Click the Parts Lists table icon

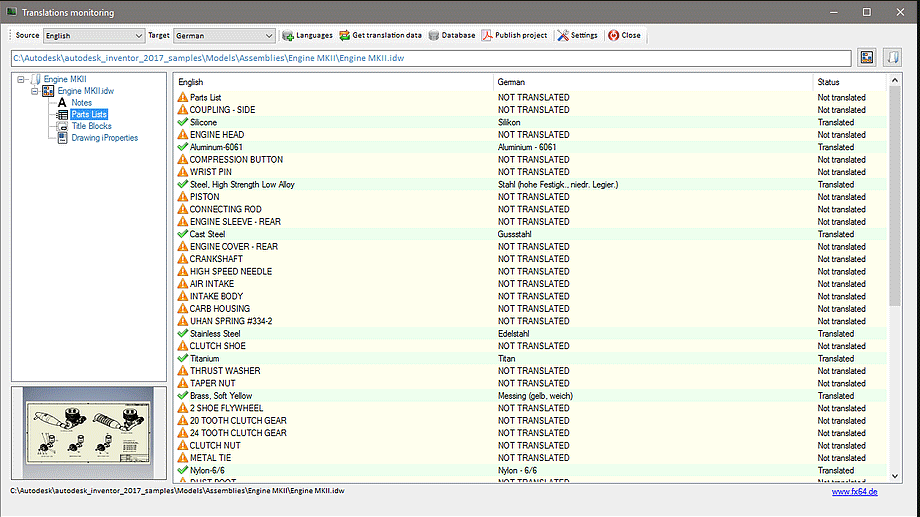62,114
